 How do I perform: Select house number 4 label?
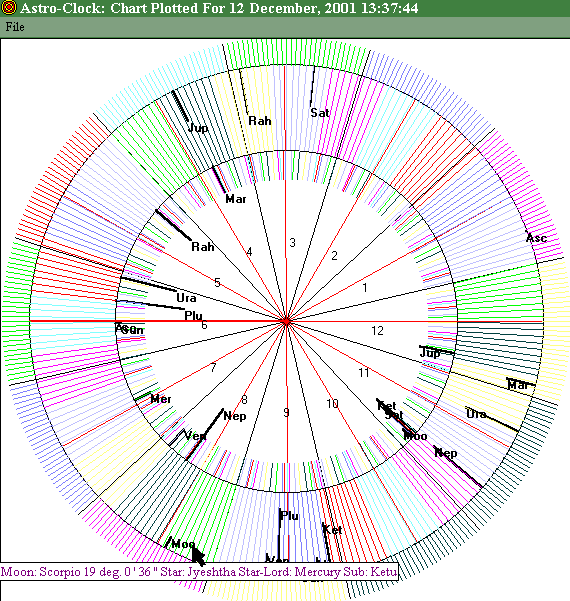pyautogui.click(x=249, y=252)
